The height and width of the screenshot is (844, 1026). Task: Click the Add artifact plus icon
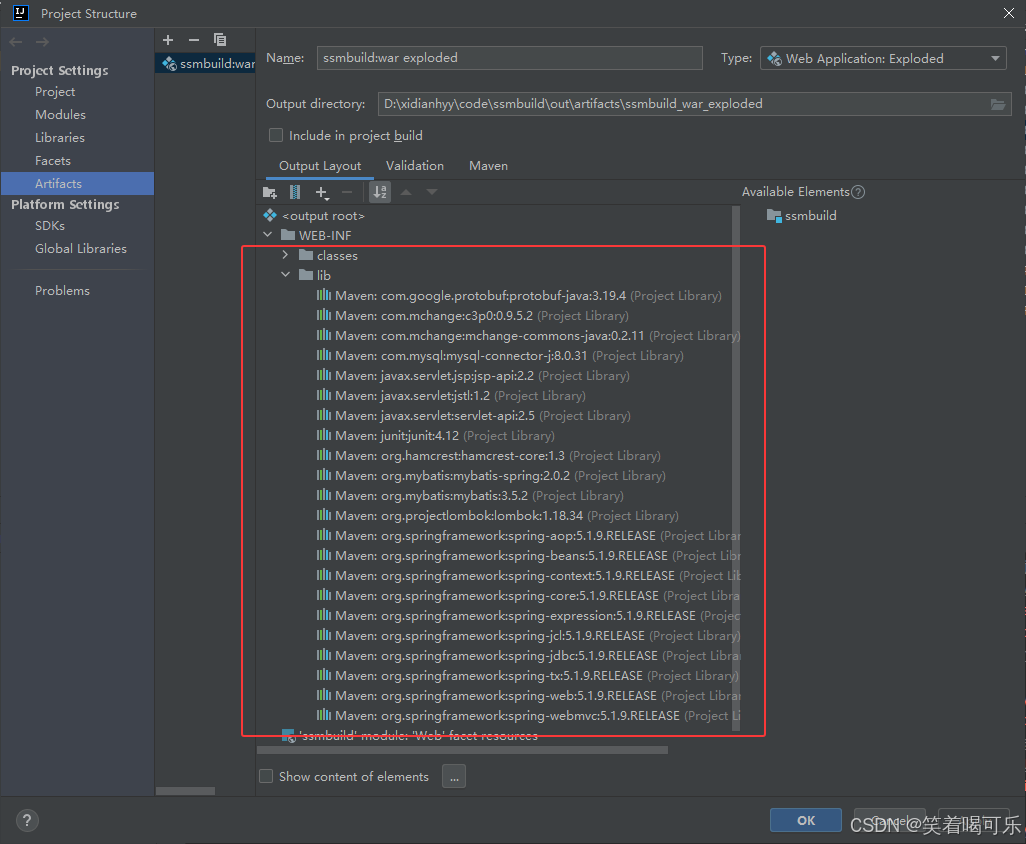[168, 40]
